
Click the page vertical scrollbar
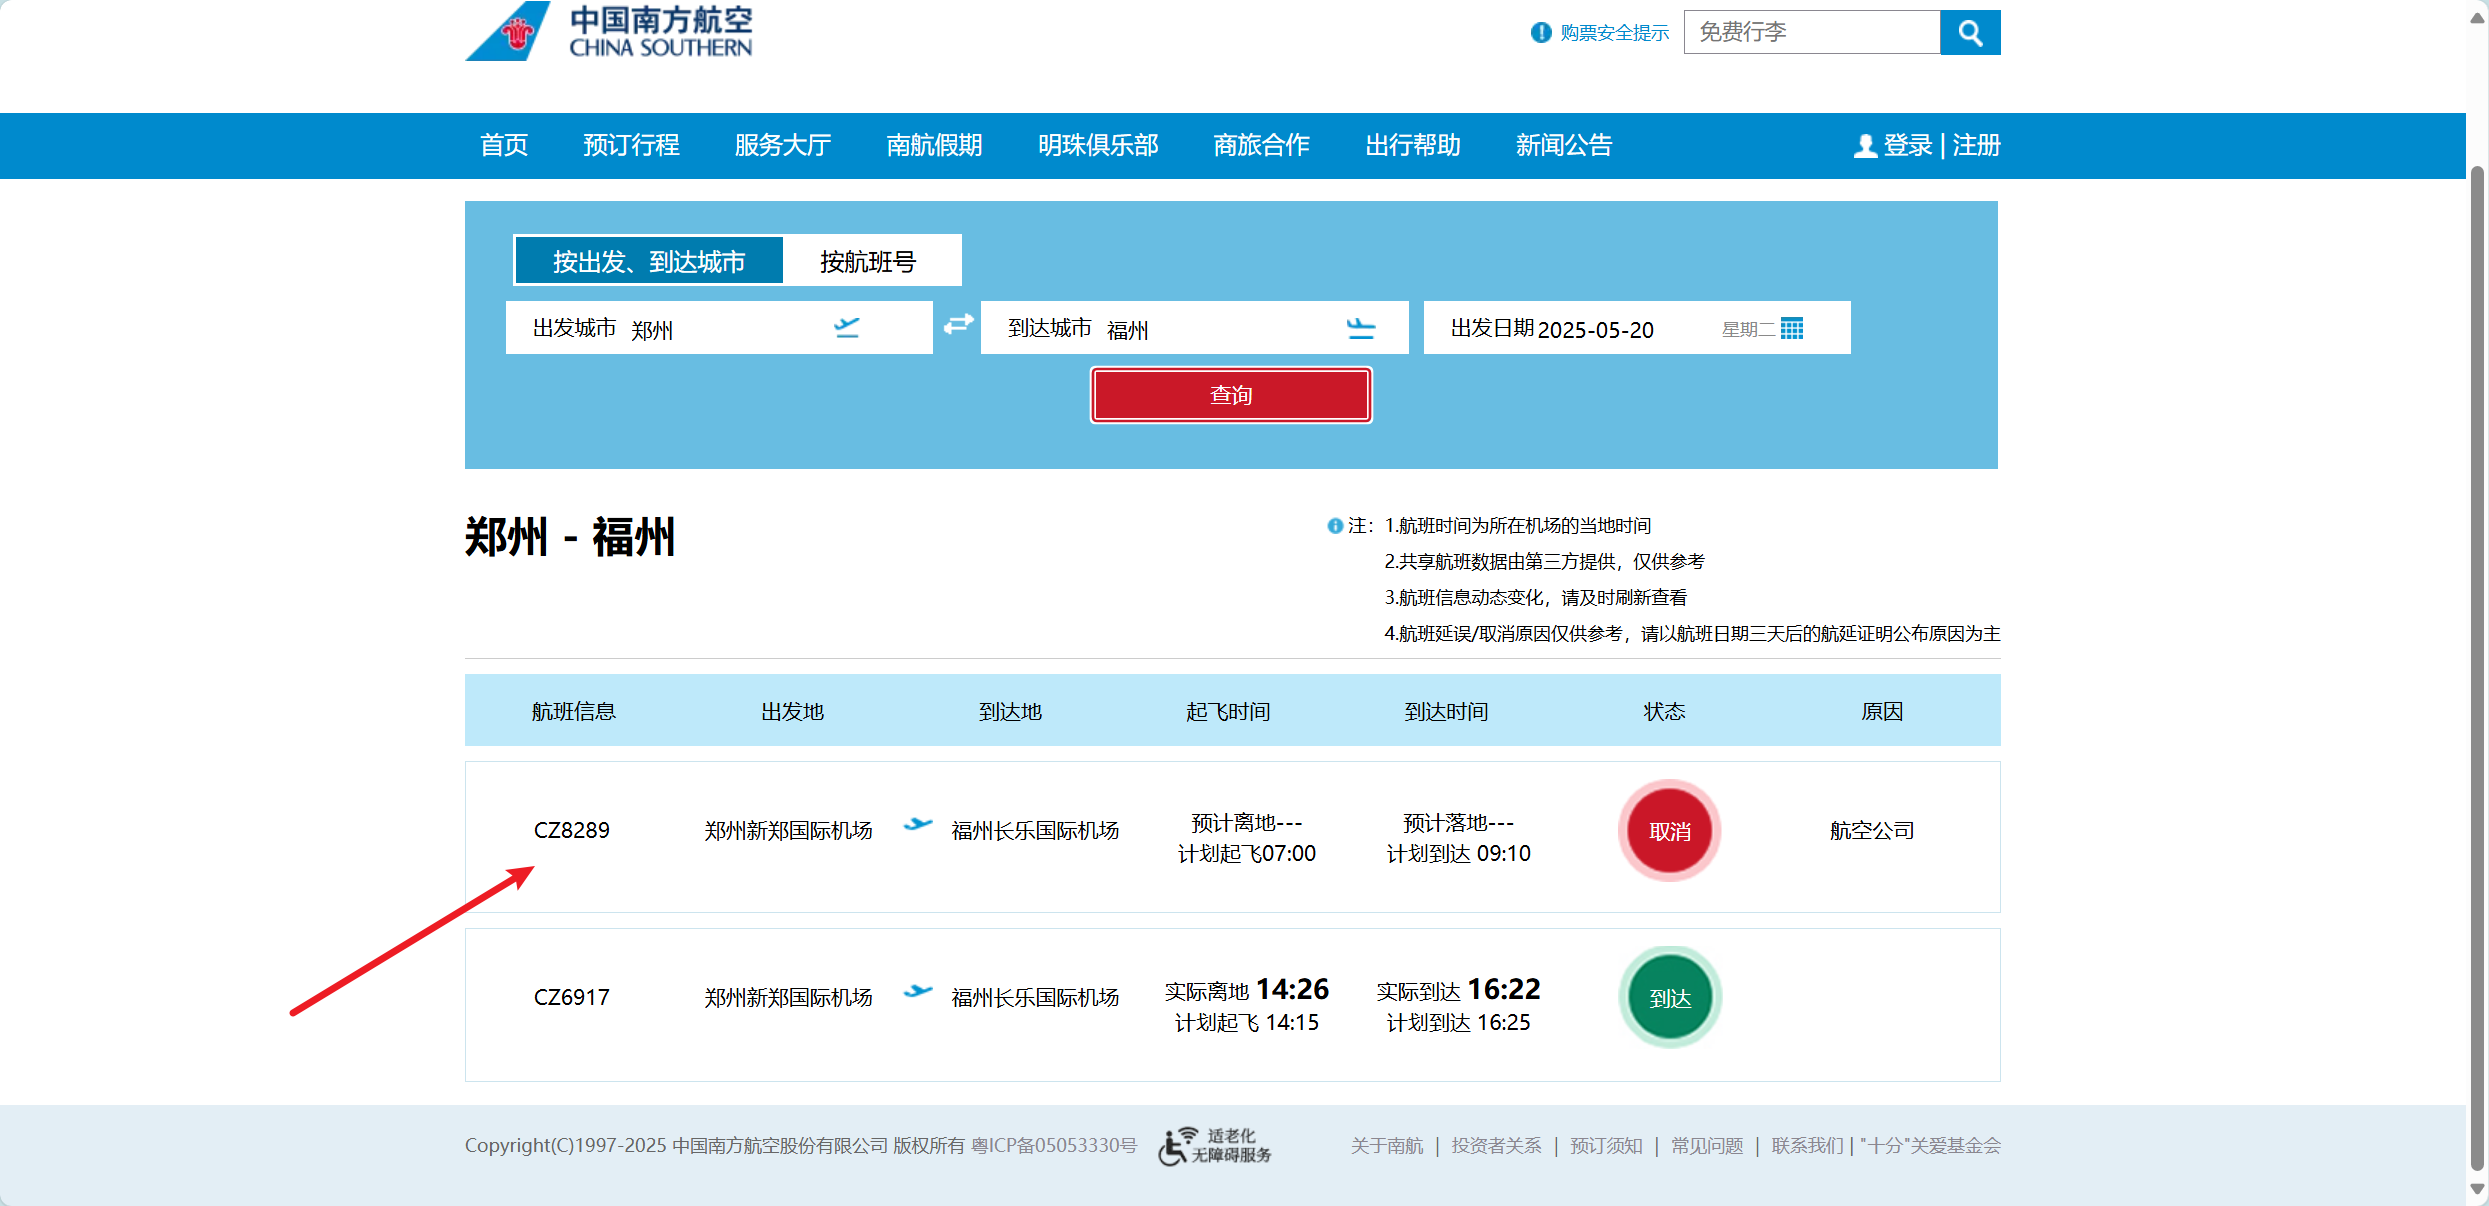(x=2477, y=670)
